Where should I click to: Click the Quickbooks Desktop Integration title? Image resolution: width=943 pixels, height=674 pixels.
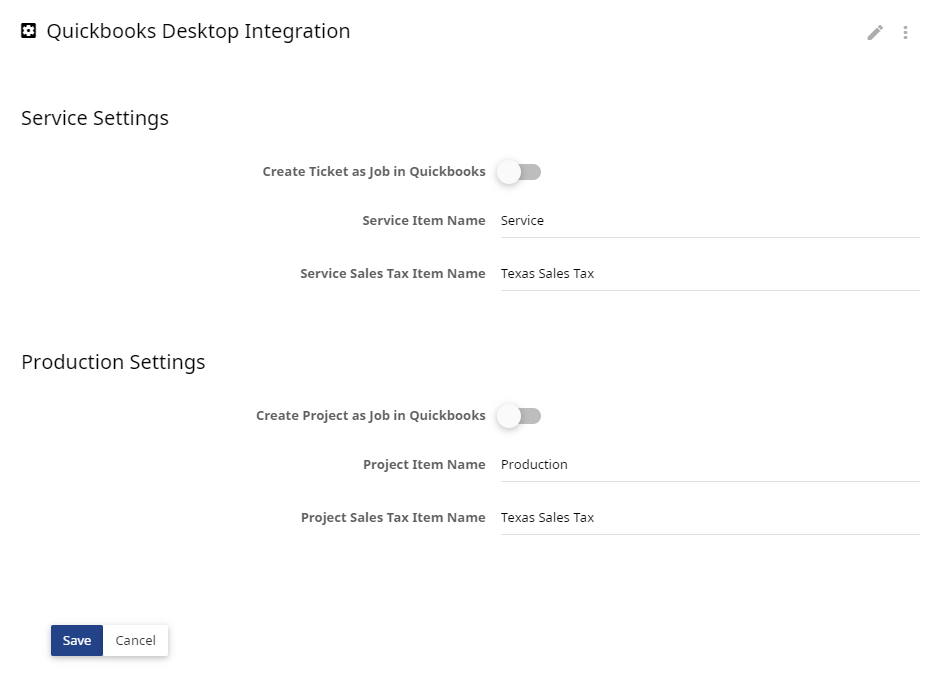click(x=198, y=31)
